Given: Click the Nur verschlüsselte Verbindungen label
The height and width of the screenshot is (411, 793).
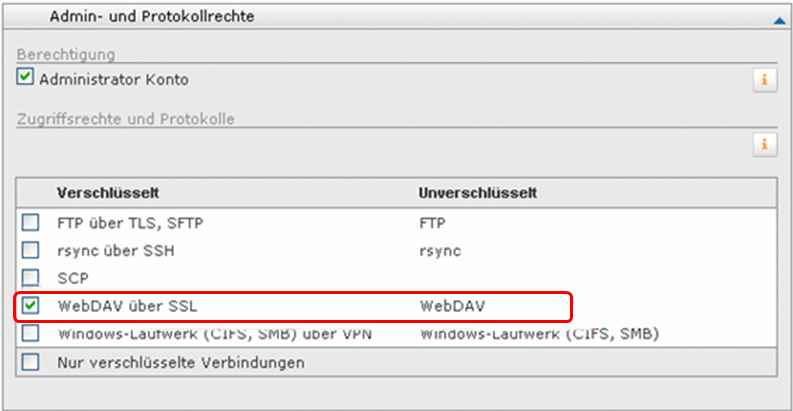Looking at the screenshot, I should coord(181,362).
